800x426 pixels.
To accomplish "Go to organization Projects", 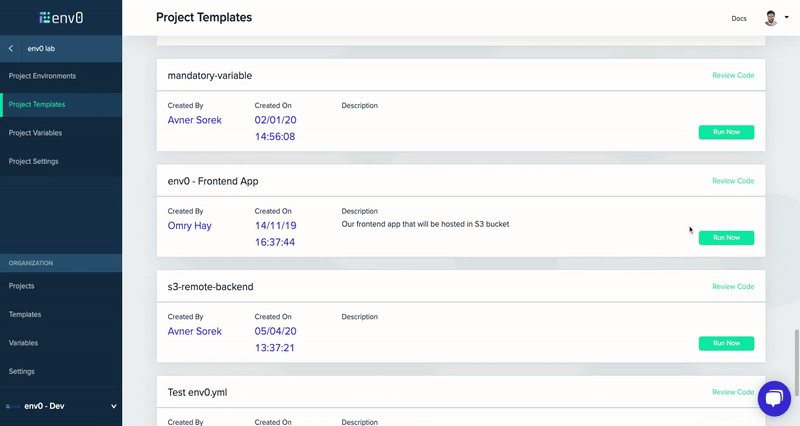I will [22, 286].
